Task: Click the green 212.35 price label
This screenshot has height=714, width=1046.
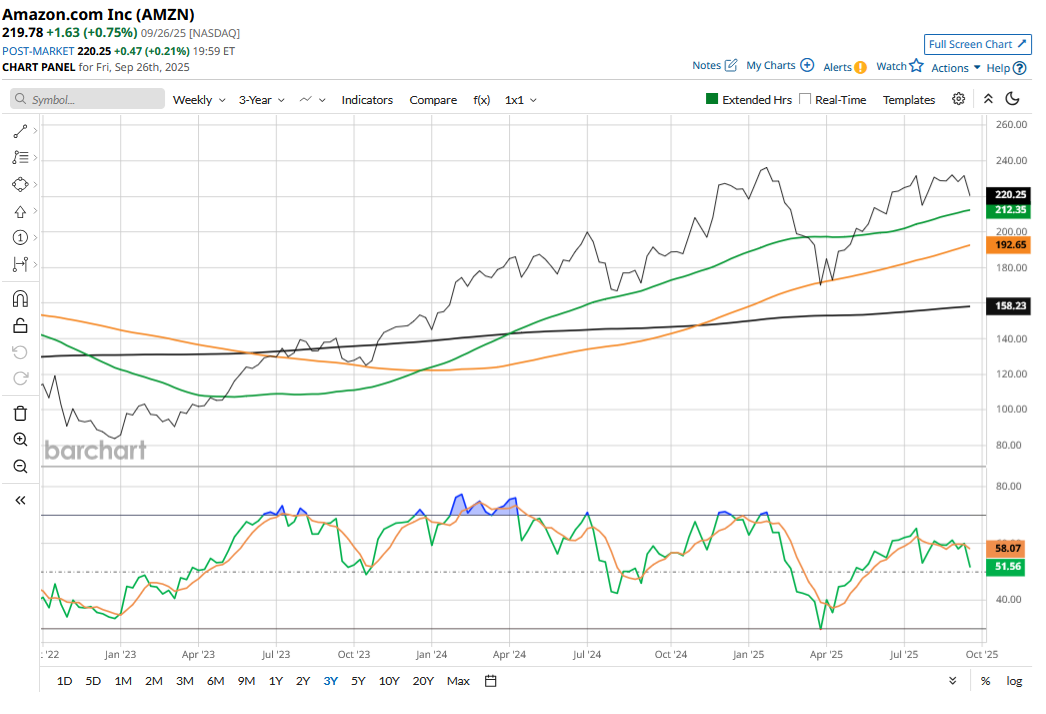Action: click(1009, 210)
